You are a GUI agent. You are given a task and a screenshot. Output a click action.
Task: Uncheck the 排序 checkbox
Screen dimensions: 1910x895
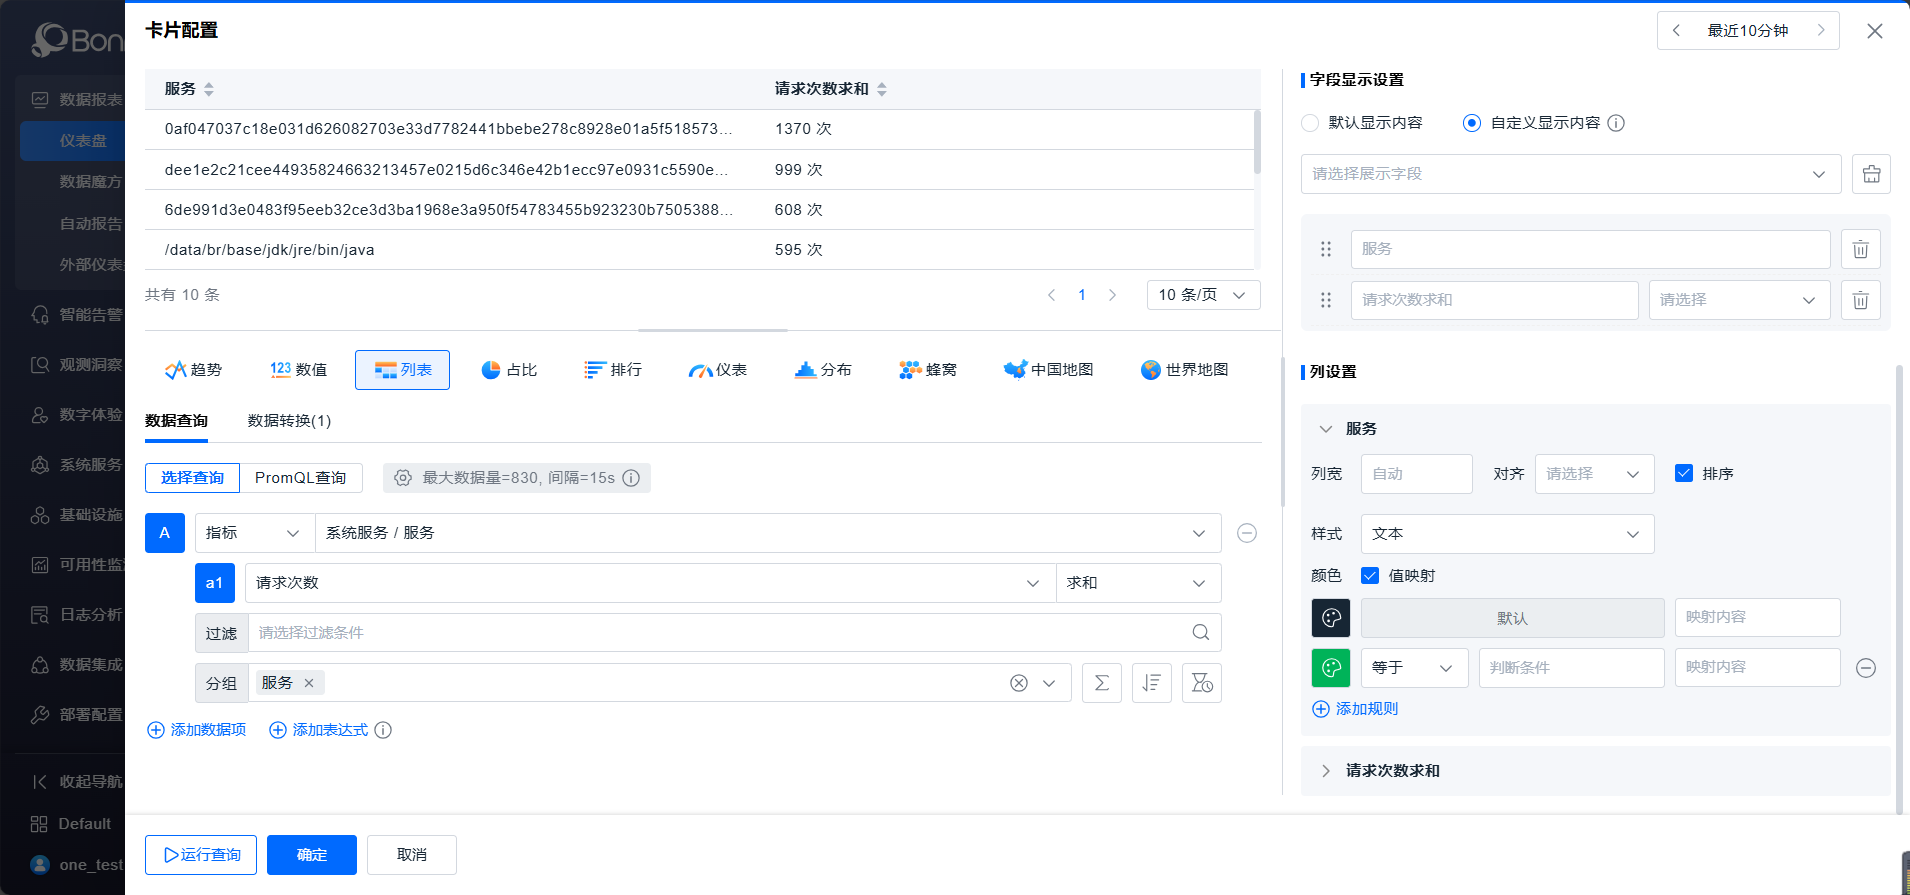tap(1684, 474)
